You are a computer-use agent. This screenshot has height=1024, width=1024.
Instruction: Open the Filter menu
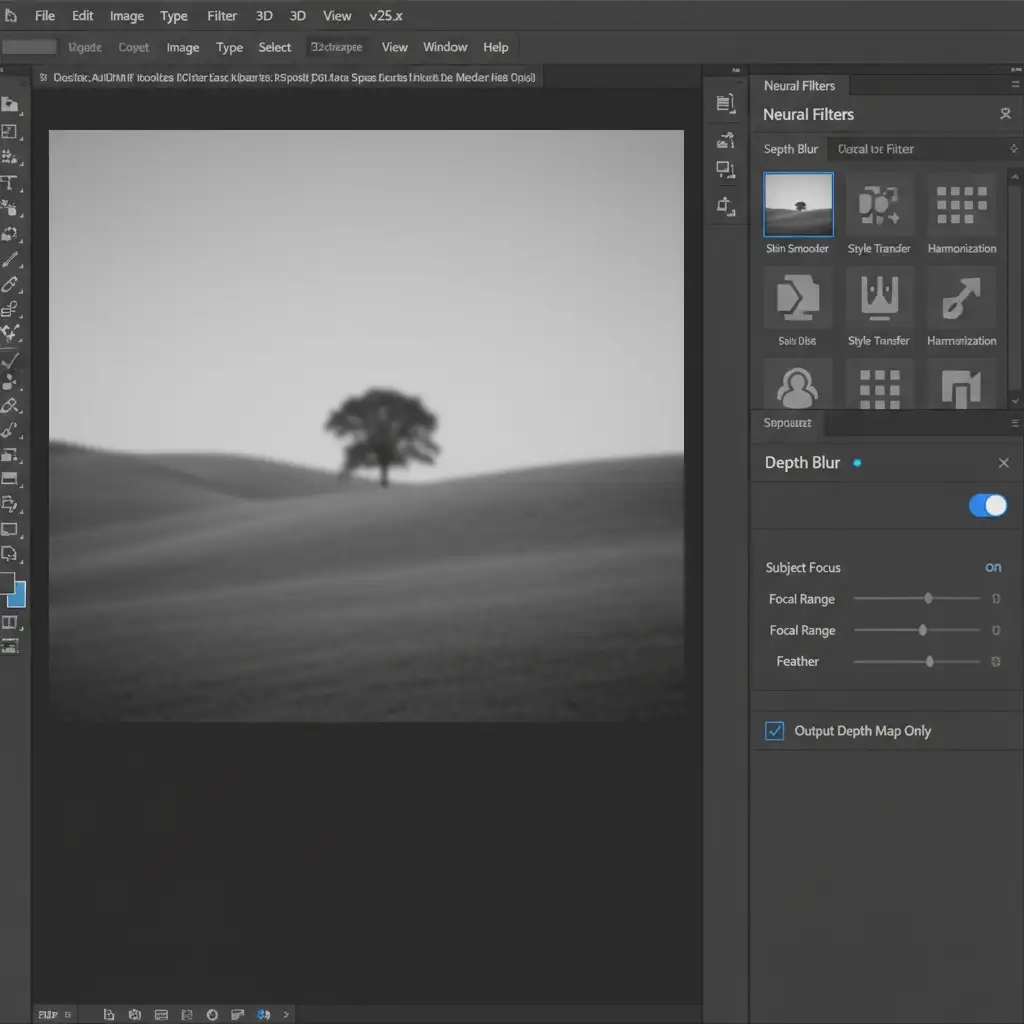(x=222, y=16)
